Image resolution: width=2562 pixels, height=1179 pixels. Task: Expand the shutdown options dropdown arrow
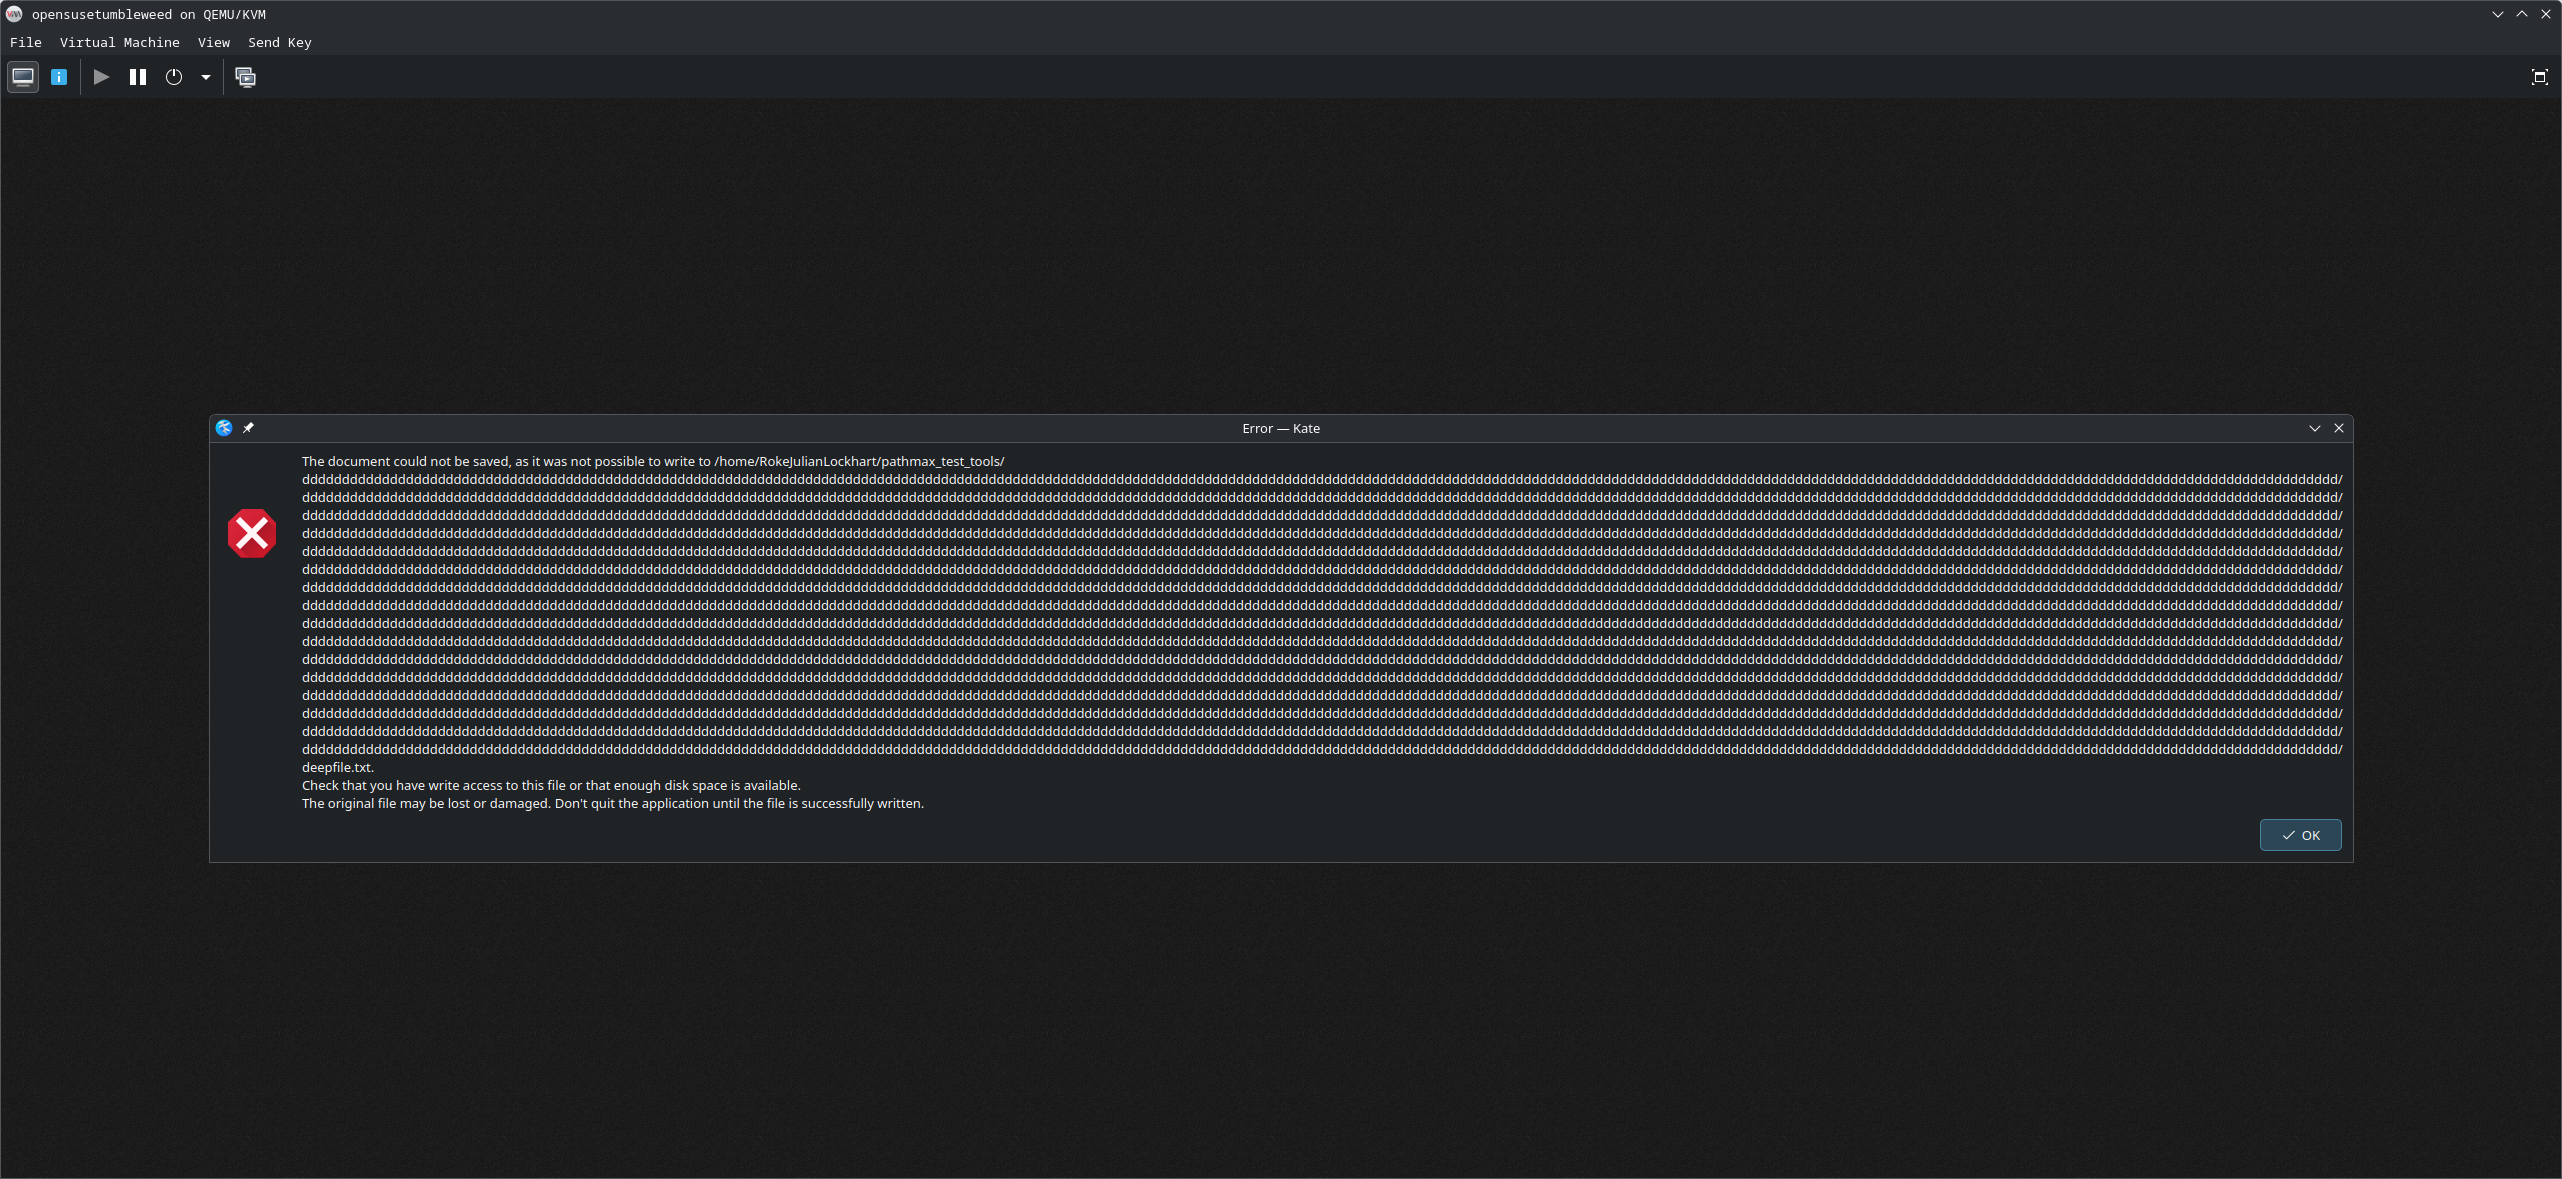(206, 77)
